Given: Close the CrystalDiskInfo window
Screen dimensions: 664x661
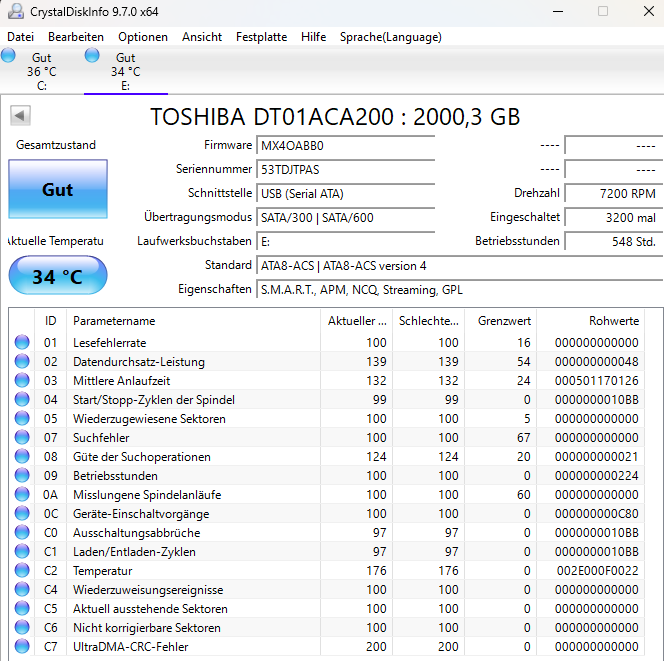Looking at the screenshot, I should (x=649, y=11).
